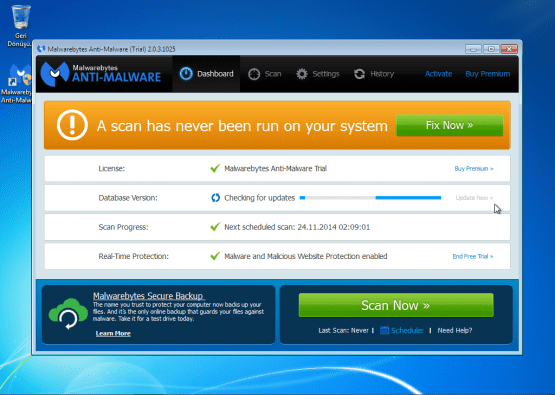The width and height of the screenshot is (555, 395).
Task: Click Learn More under Secure Backup
Action: pos(113,333)
